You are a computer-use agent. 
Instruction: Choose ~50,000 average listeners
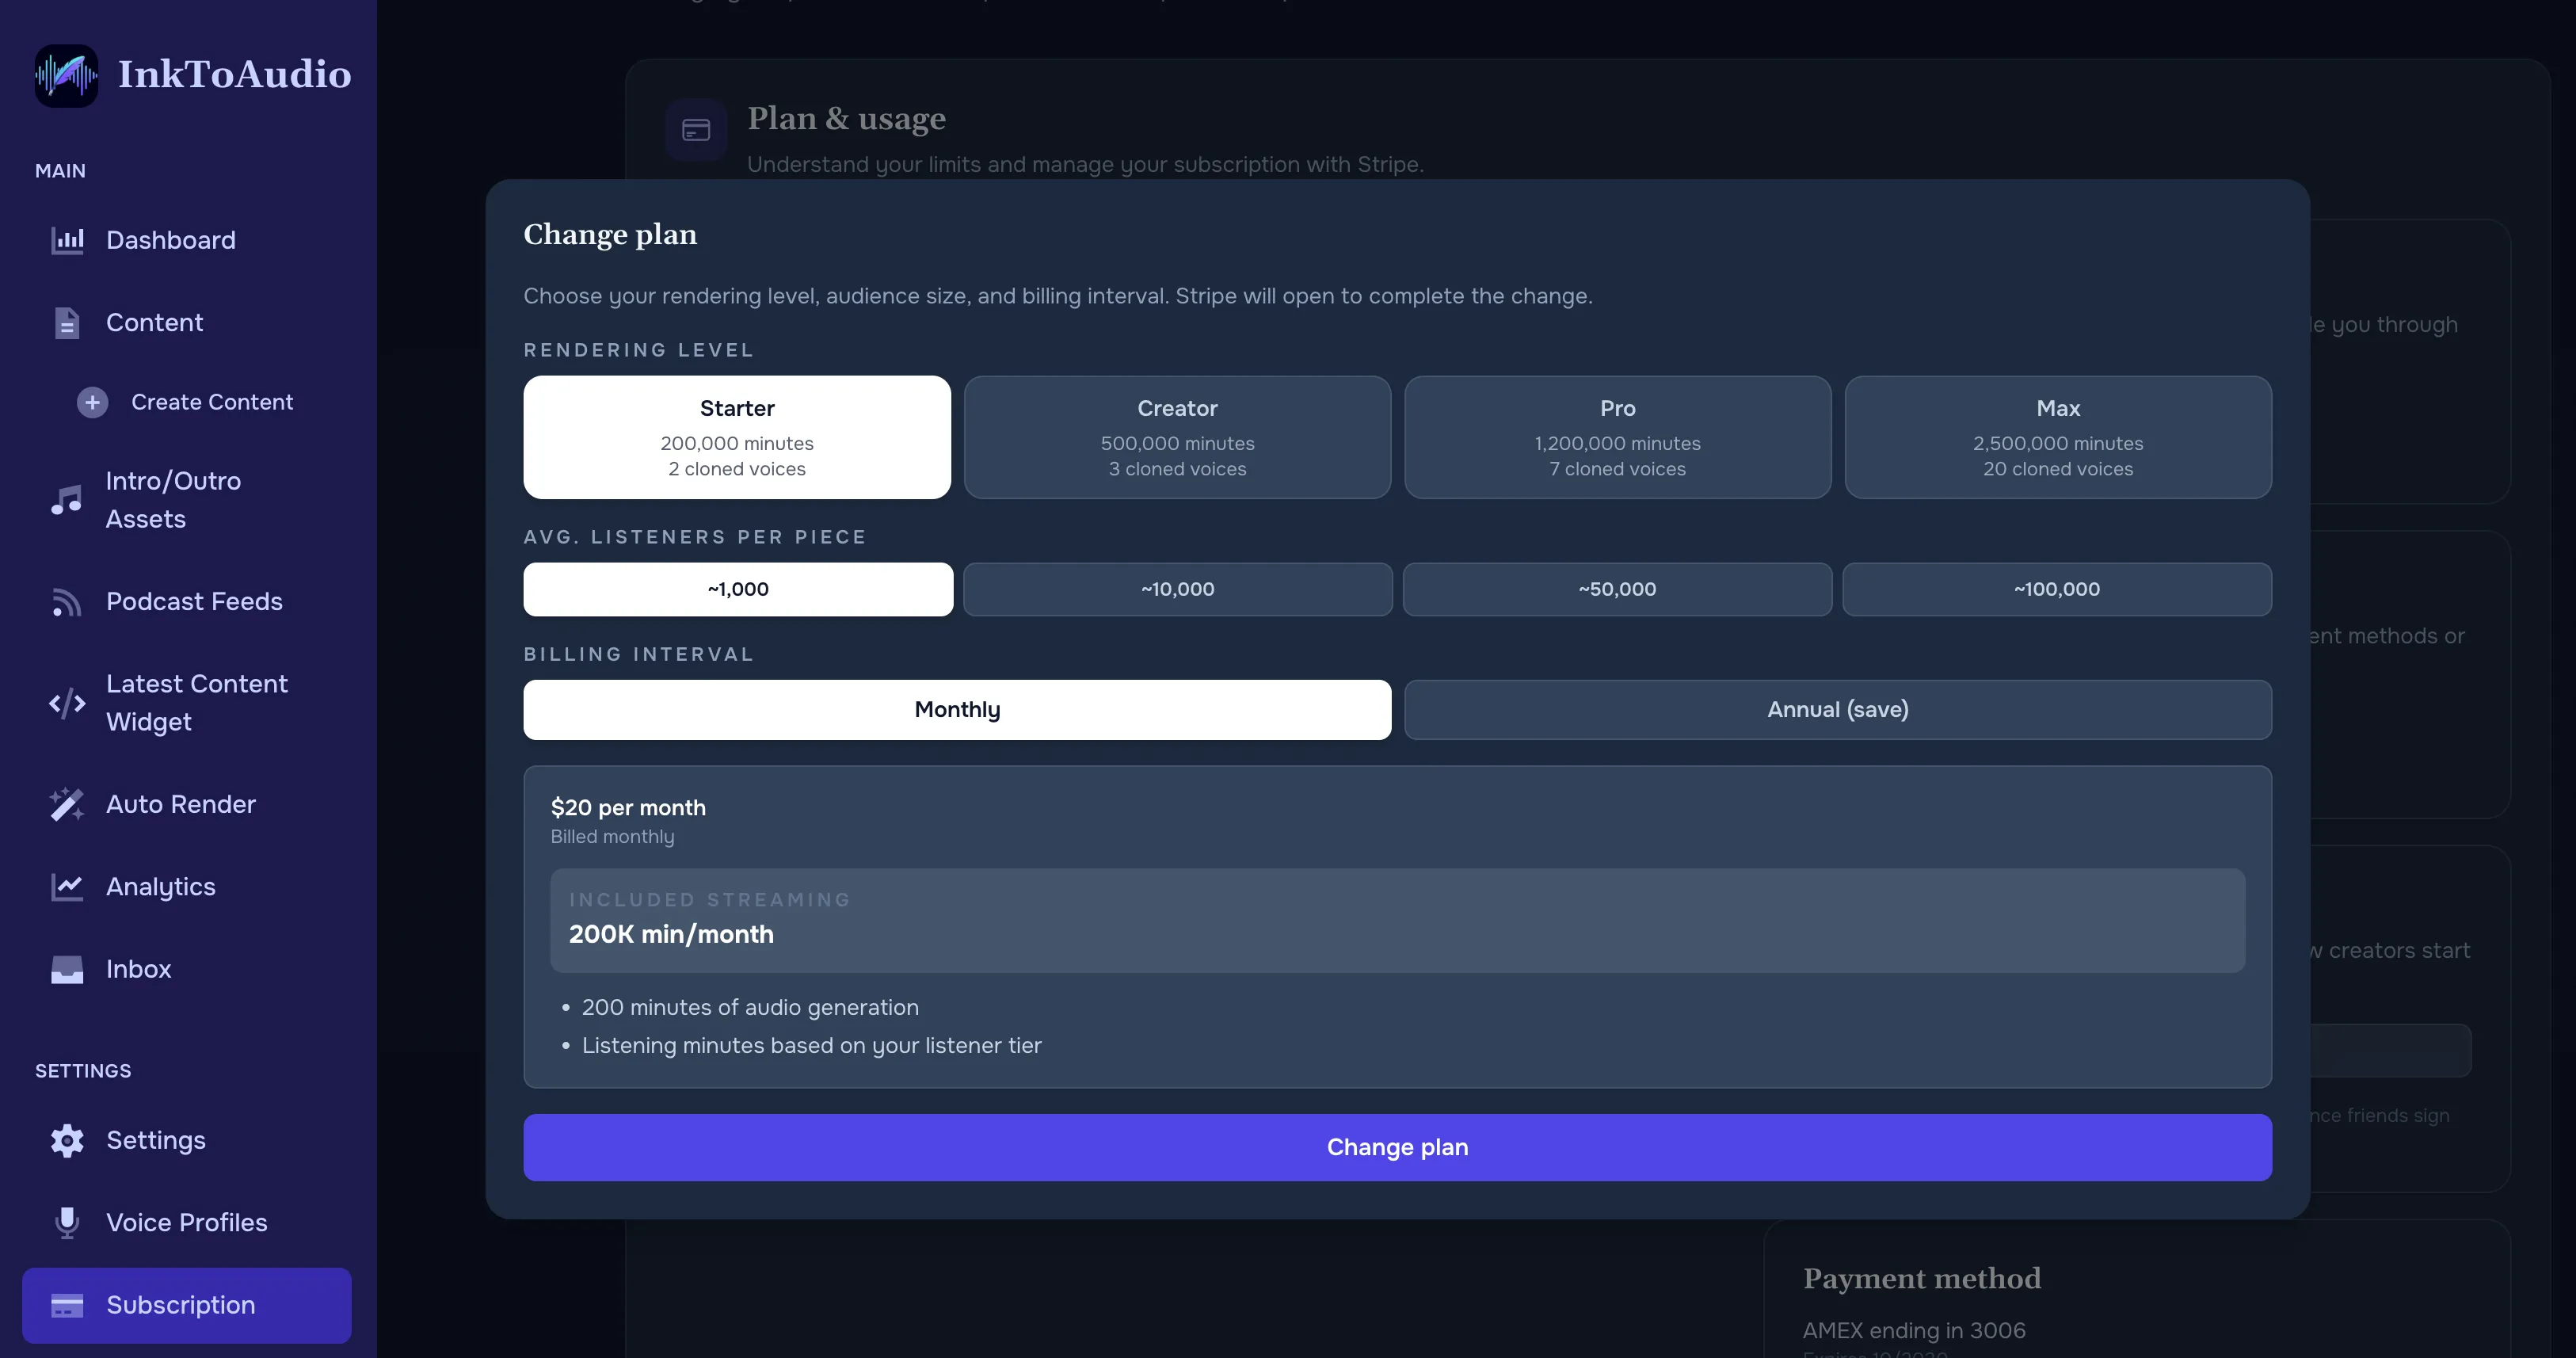(x=1617, y=589)
